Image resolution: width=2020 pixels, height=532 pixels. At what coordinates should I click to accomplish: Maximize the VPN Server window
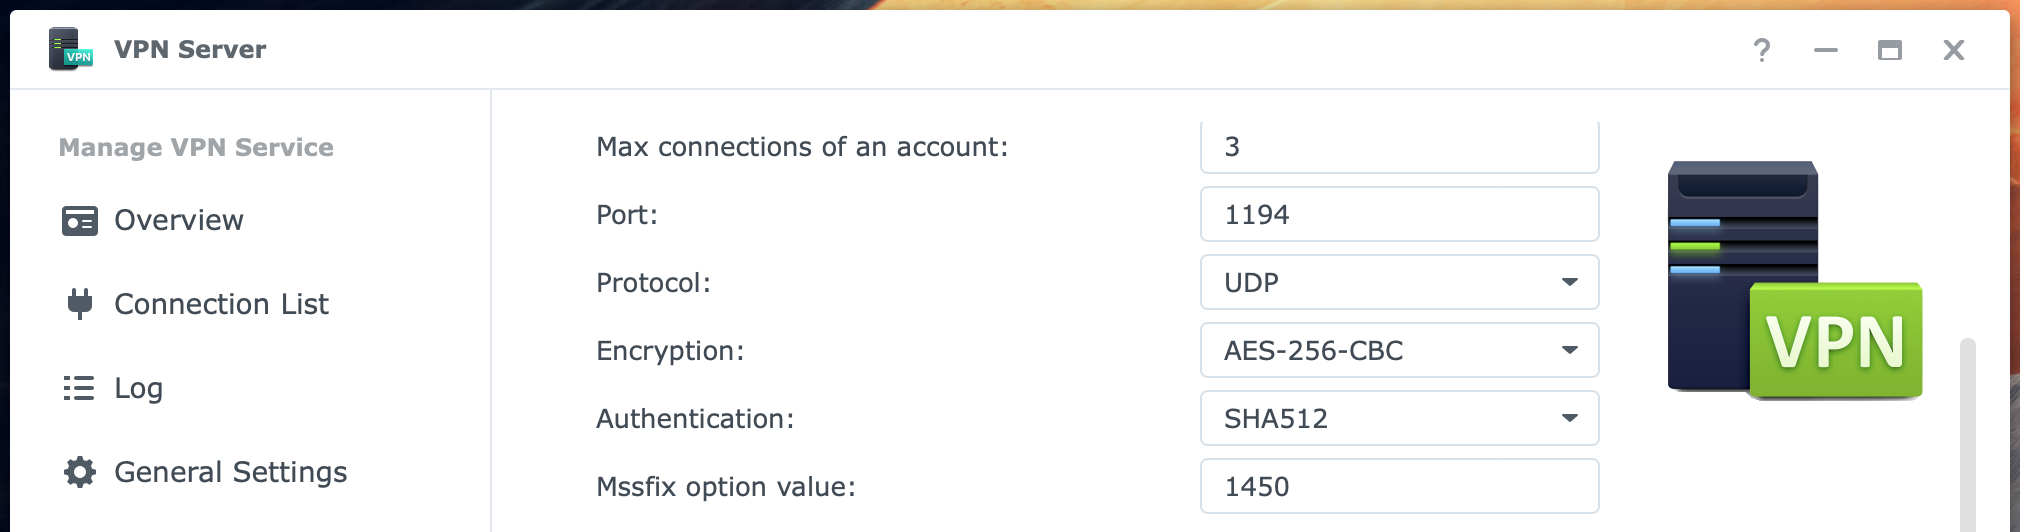click(x=1890, y=50)
